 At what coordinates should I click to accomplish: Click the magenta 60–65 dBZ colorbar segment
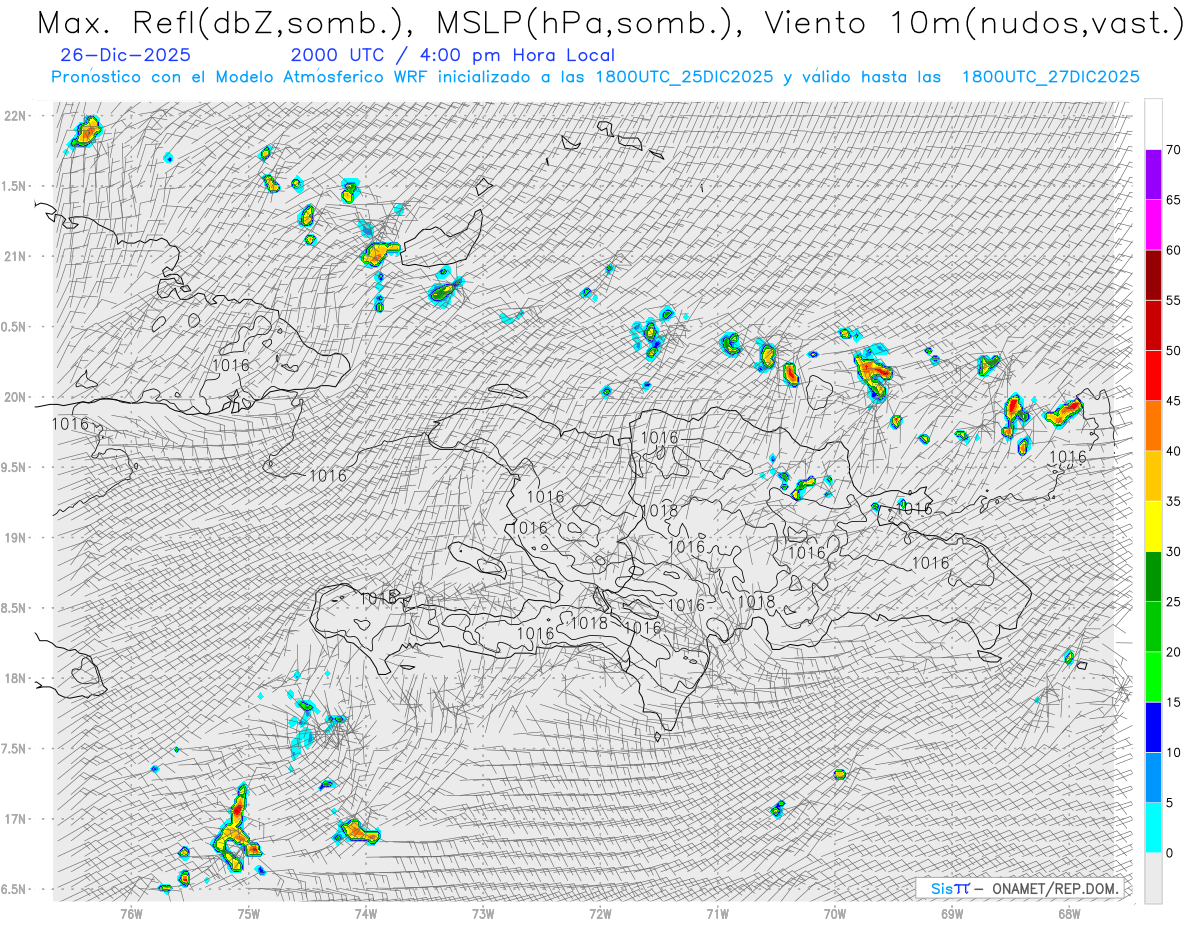coord(1153,225)
